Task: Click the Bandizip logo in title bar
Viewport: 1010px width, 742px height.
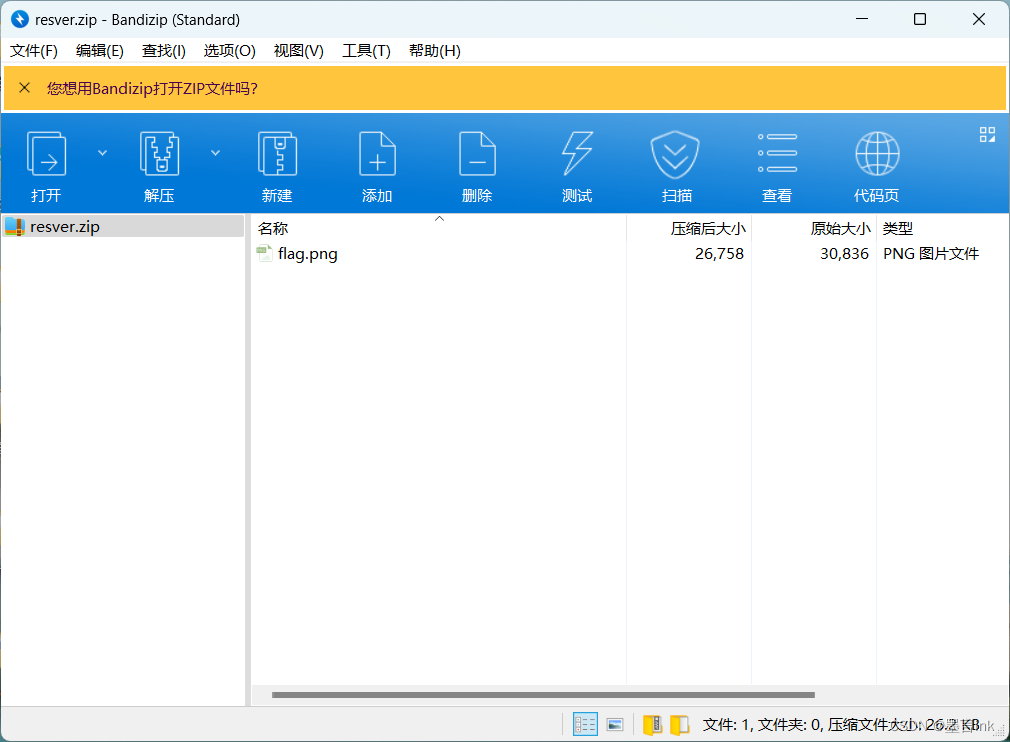Action: tap(20, 19)
